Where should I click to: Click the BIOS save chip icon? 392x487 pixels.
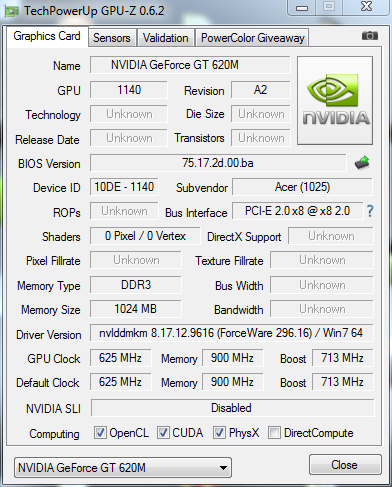click(x=362, y=163)
